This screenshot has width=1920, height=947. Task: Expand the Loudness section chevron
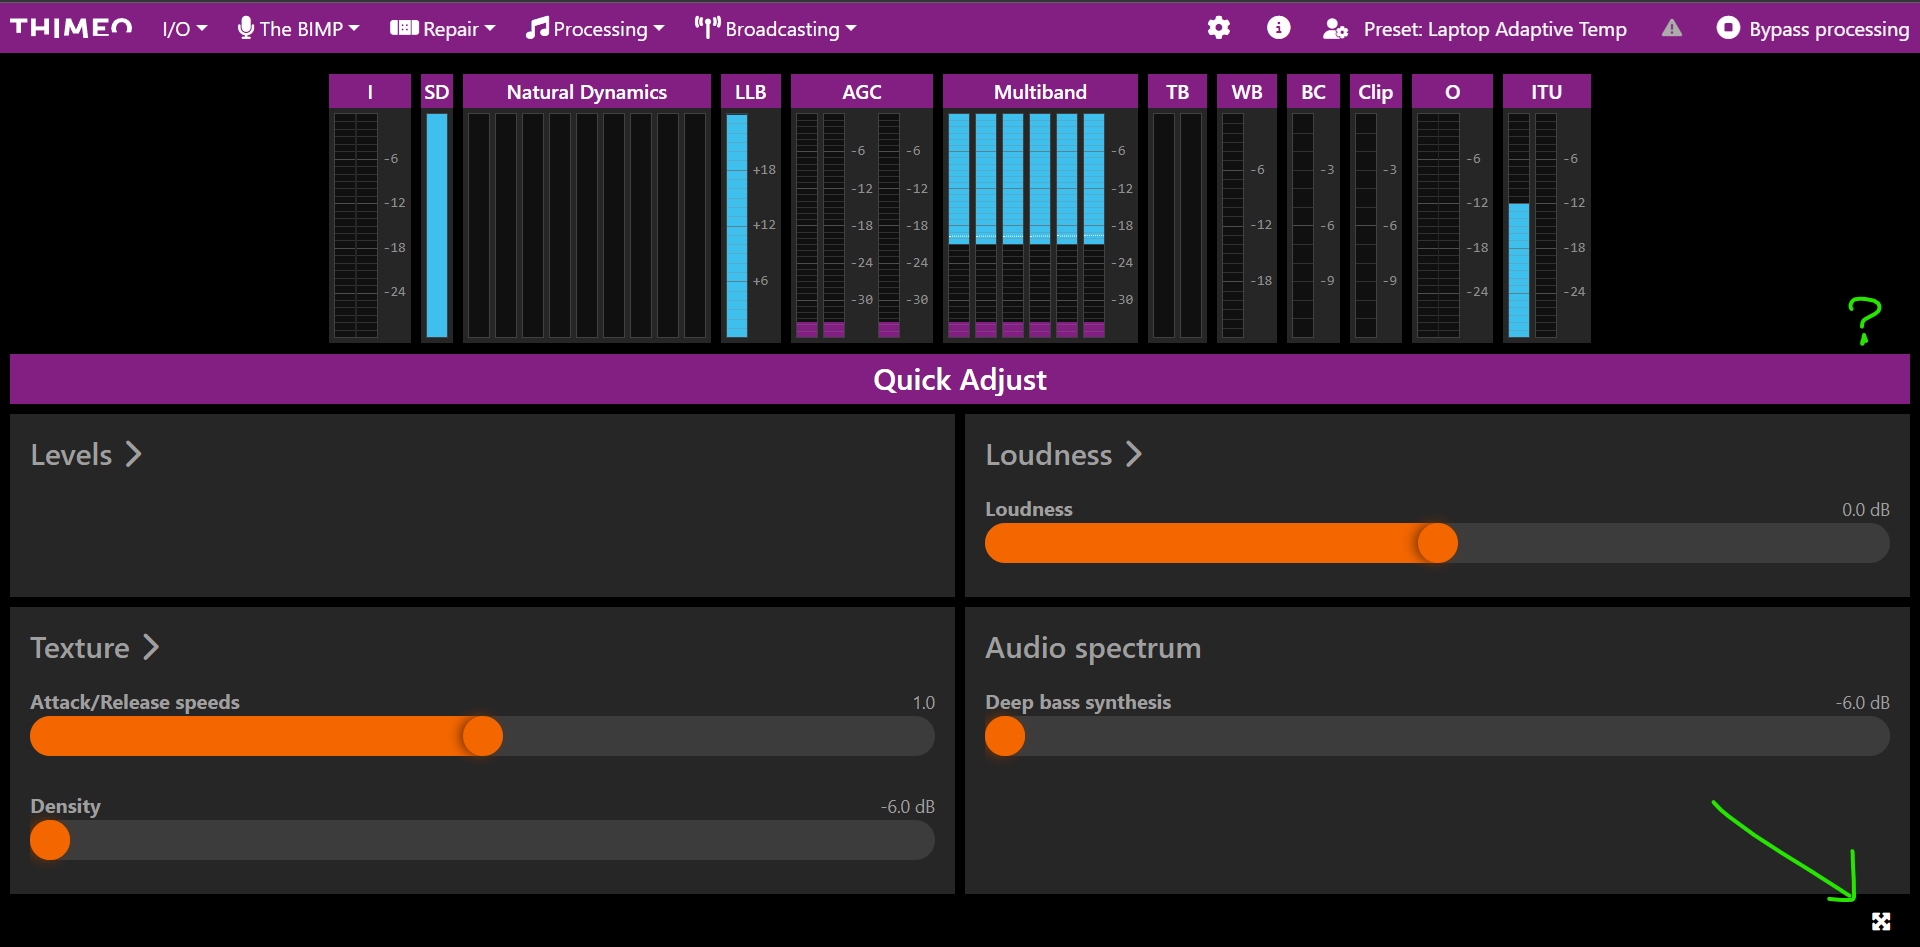pyautogui.click(x=1133, y=454)
